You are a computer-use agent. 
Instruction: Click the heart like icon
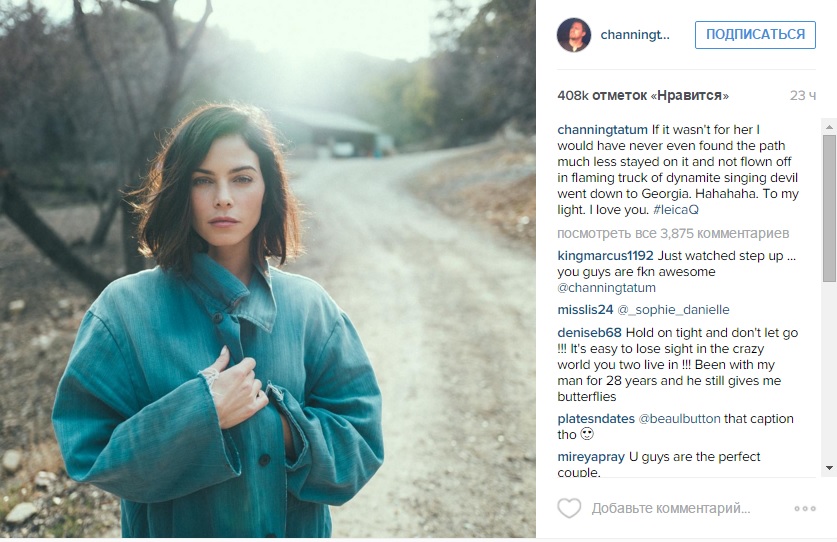(x=569, y=508)
